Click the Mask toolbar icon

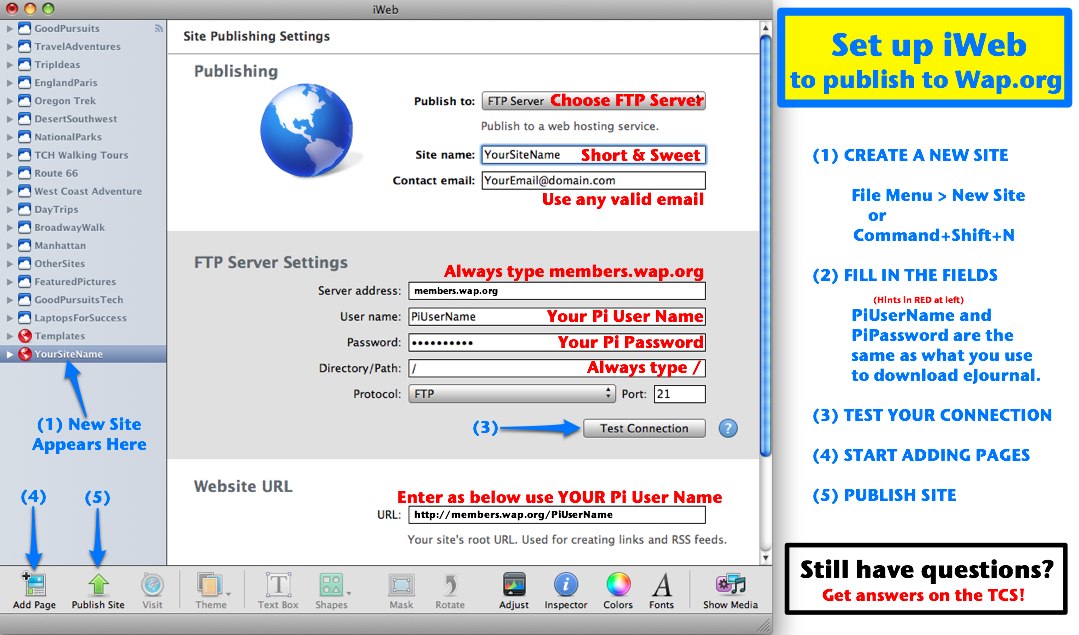point(401,585)
